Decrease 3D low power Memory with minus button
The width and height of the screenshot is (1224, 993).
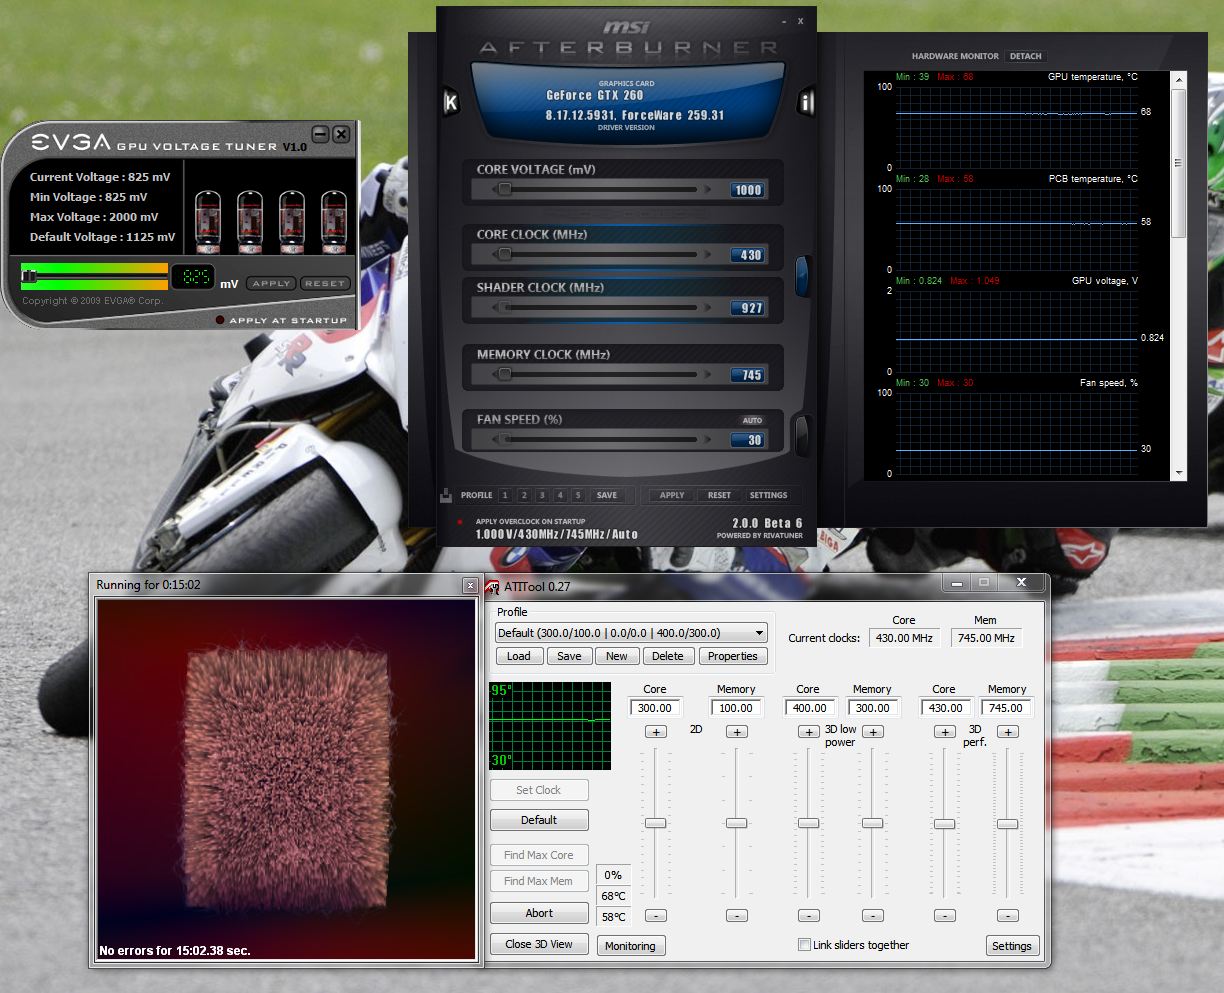coord(873,915)
